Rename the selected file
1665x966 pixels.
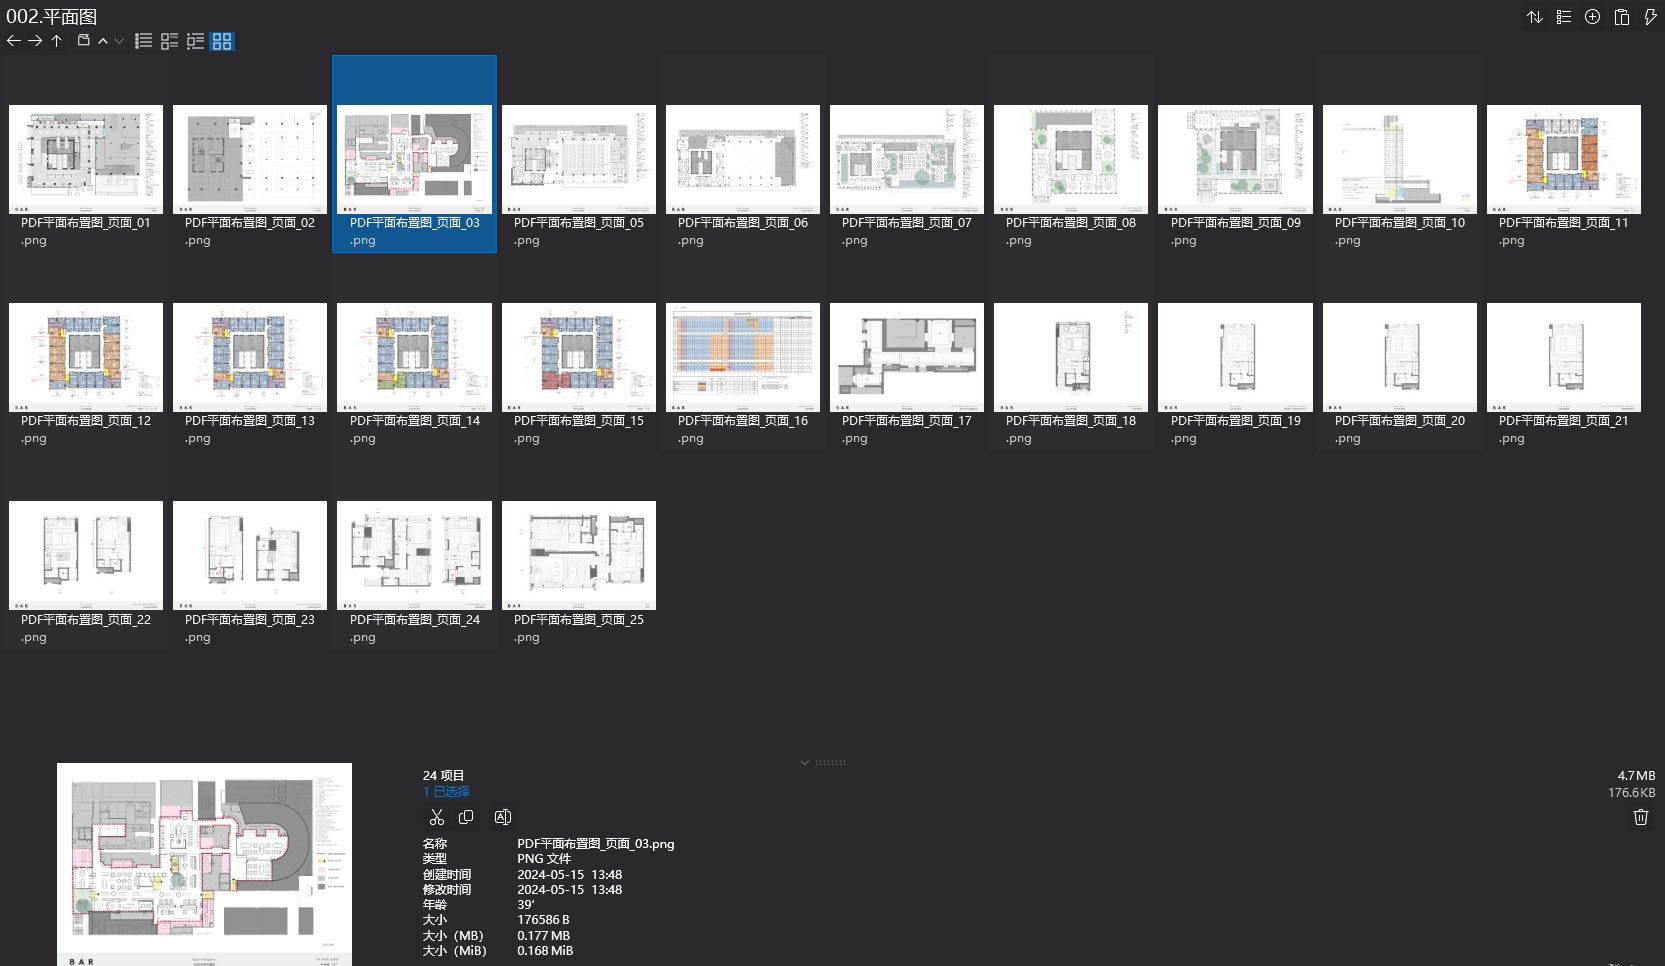tap(503, 817)
